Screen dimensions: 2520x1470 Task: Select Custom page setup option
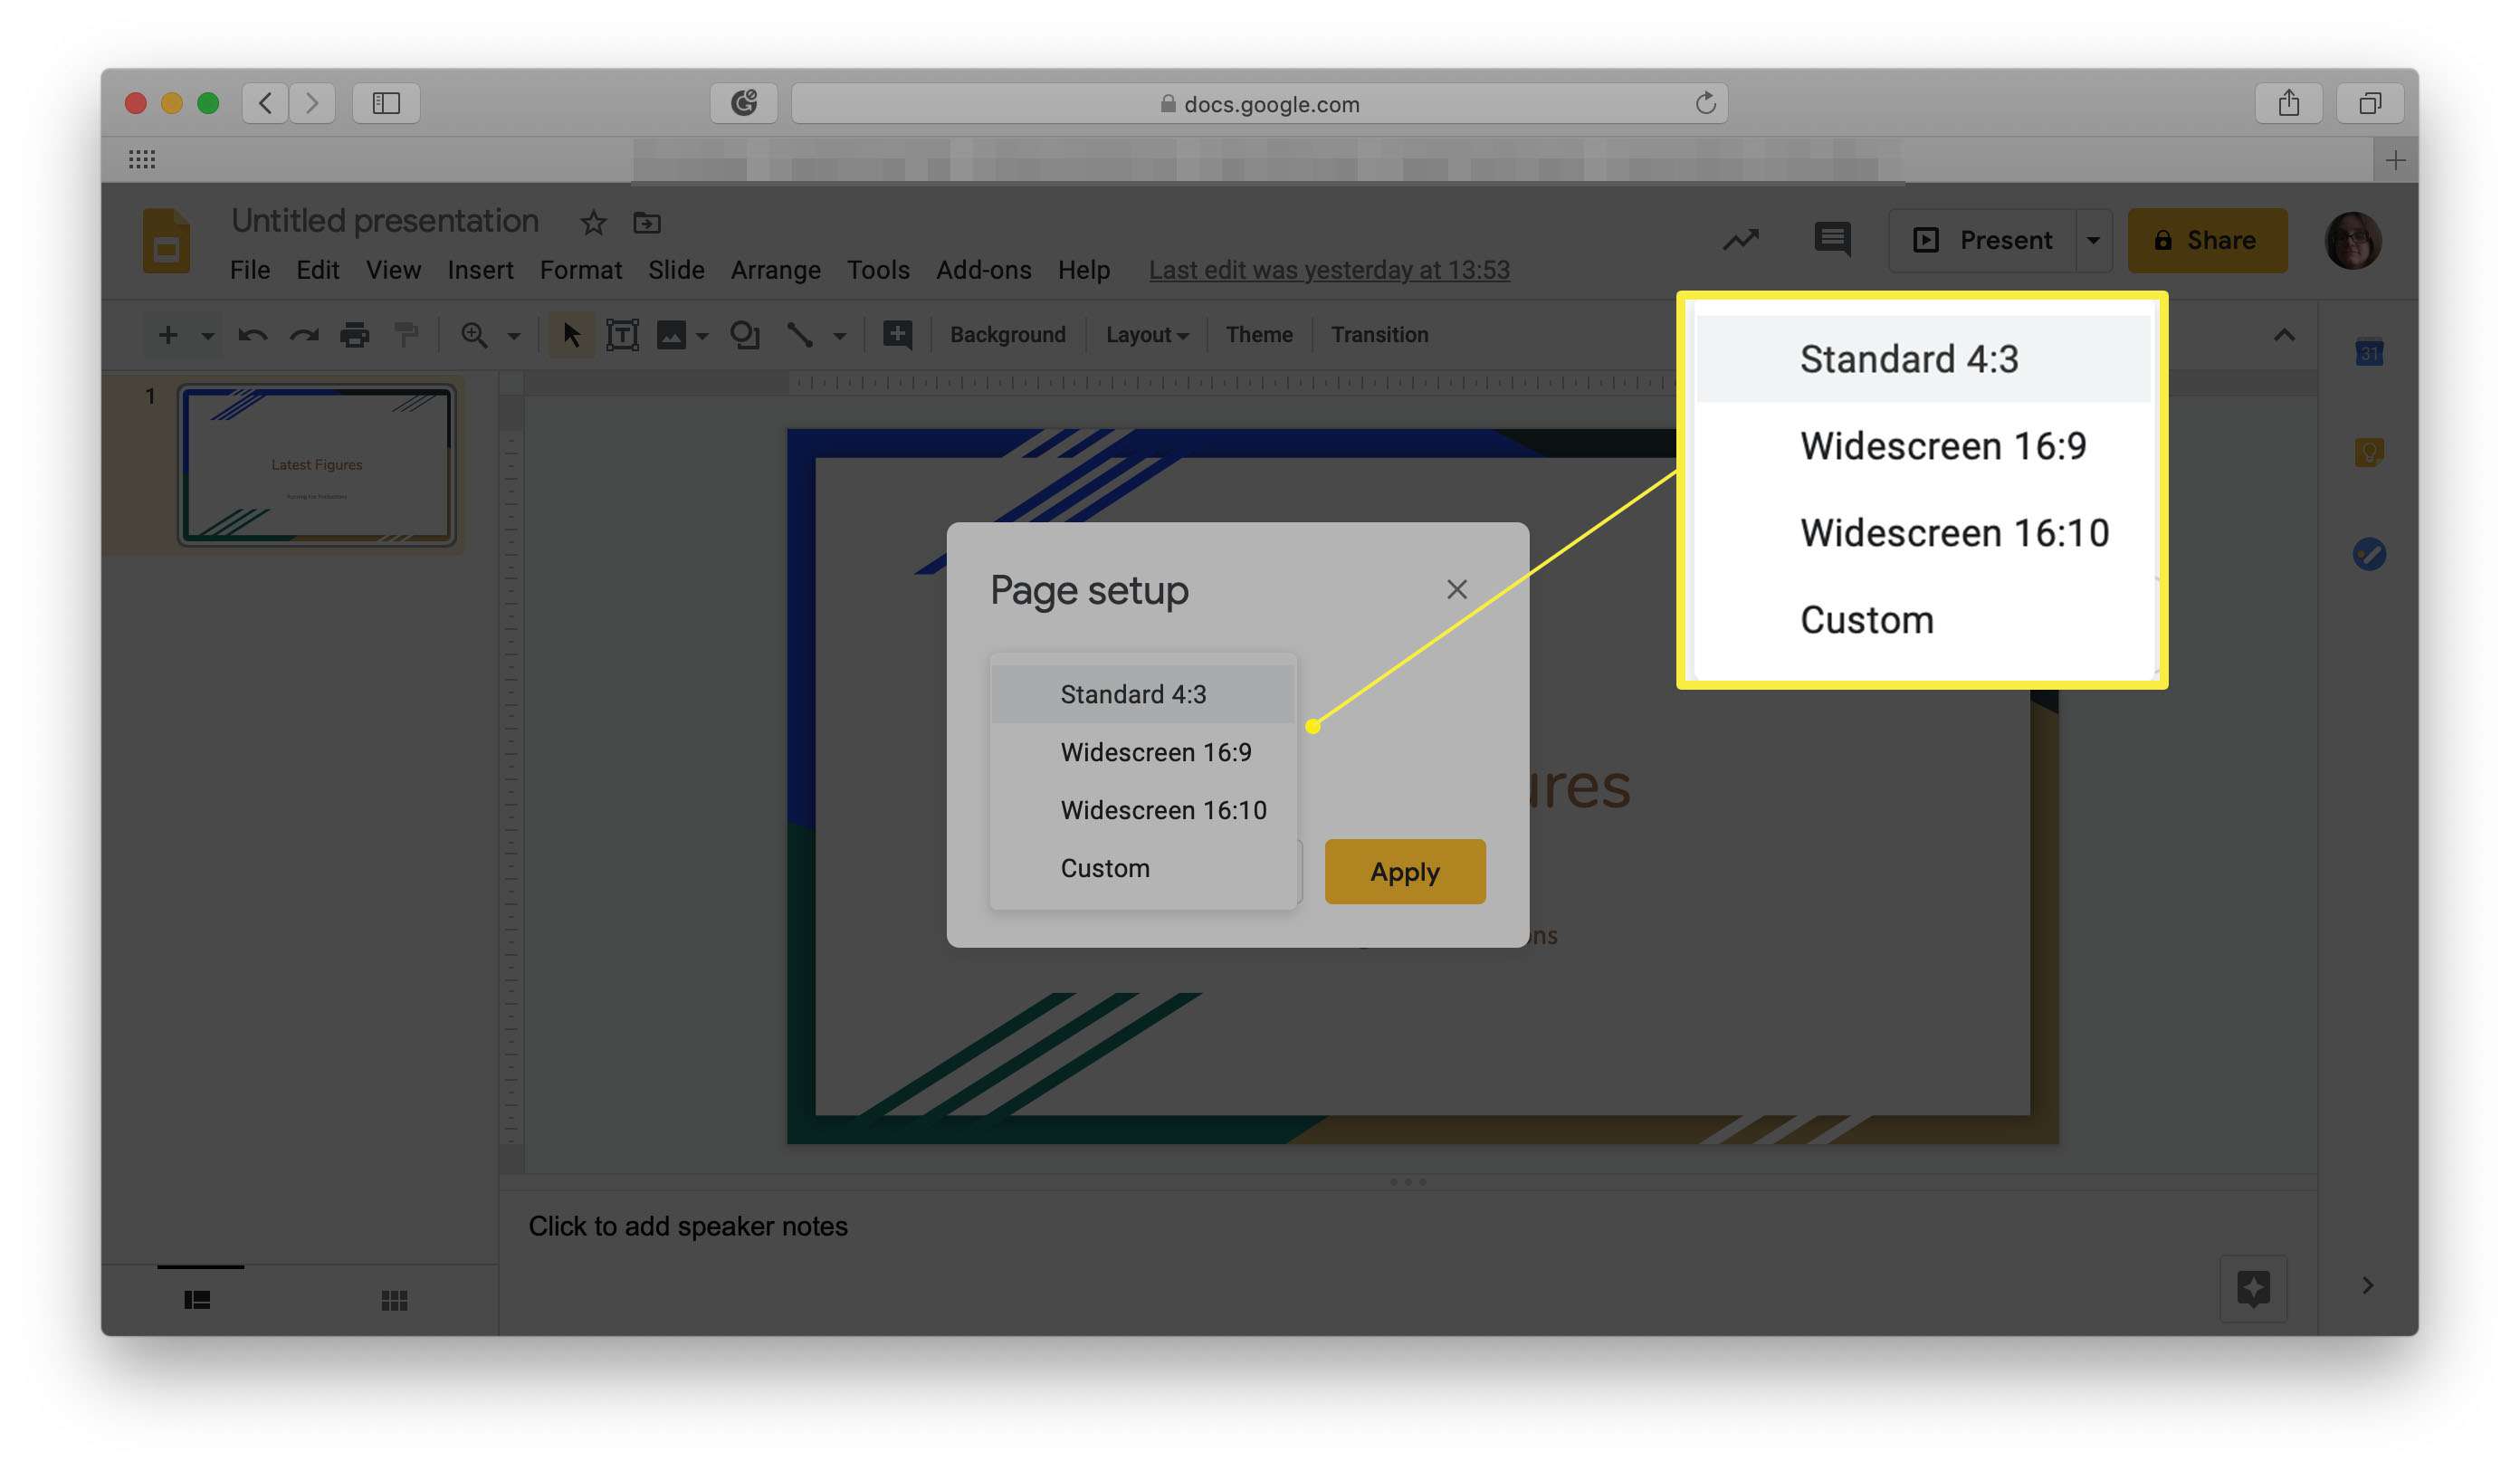[x=1102, y=866]
